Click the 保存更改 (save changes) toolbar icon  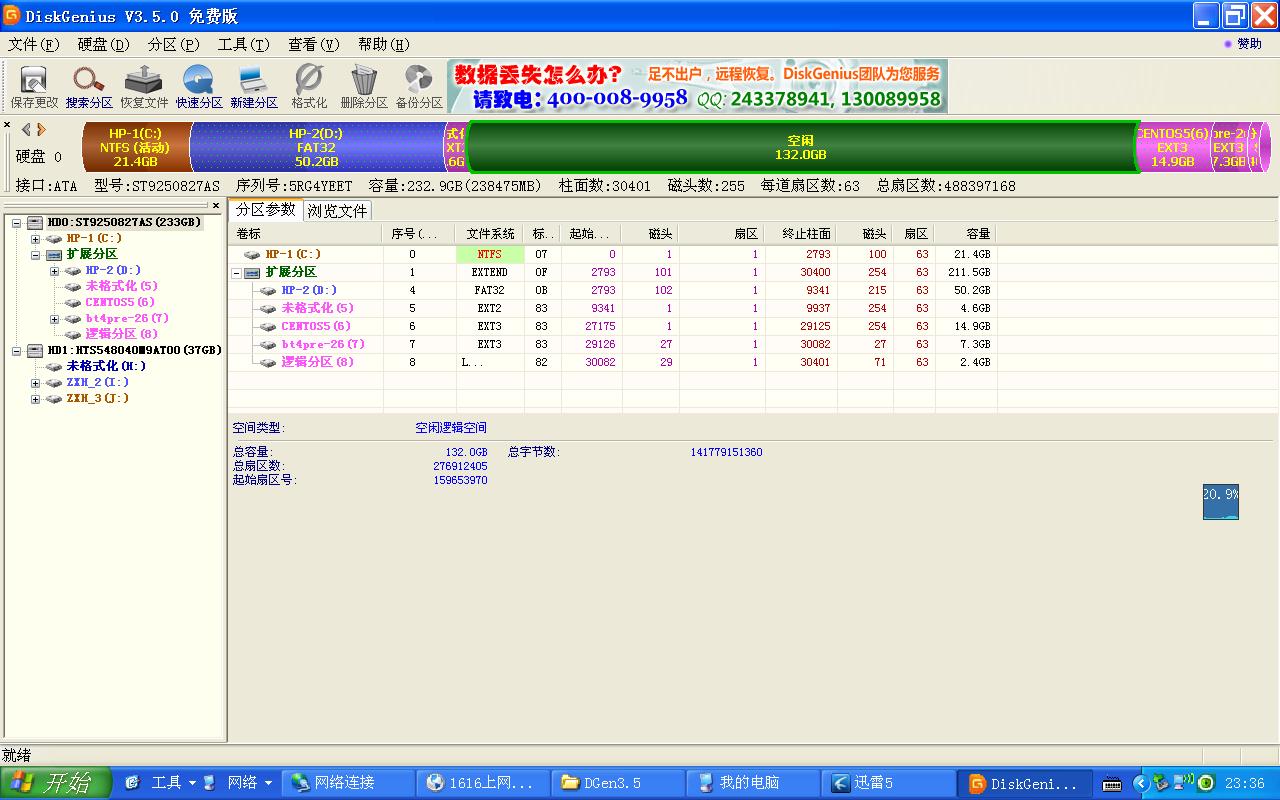click(34, 87)
